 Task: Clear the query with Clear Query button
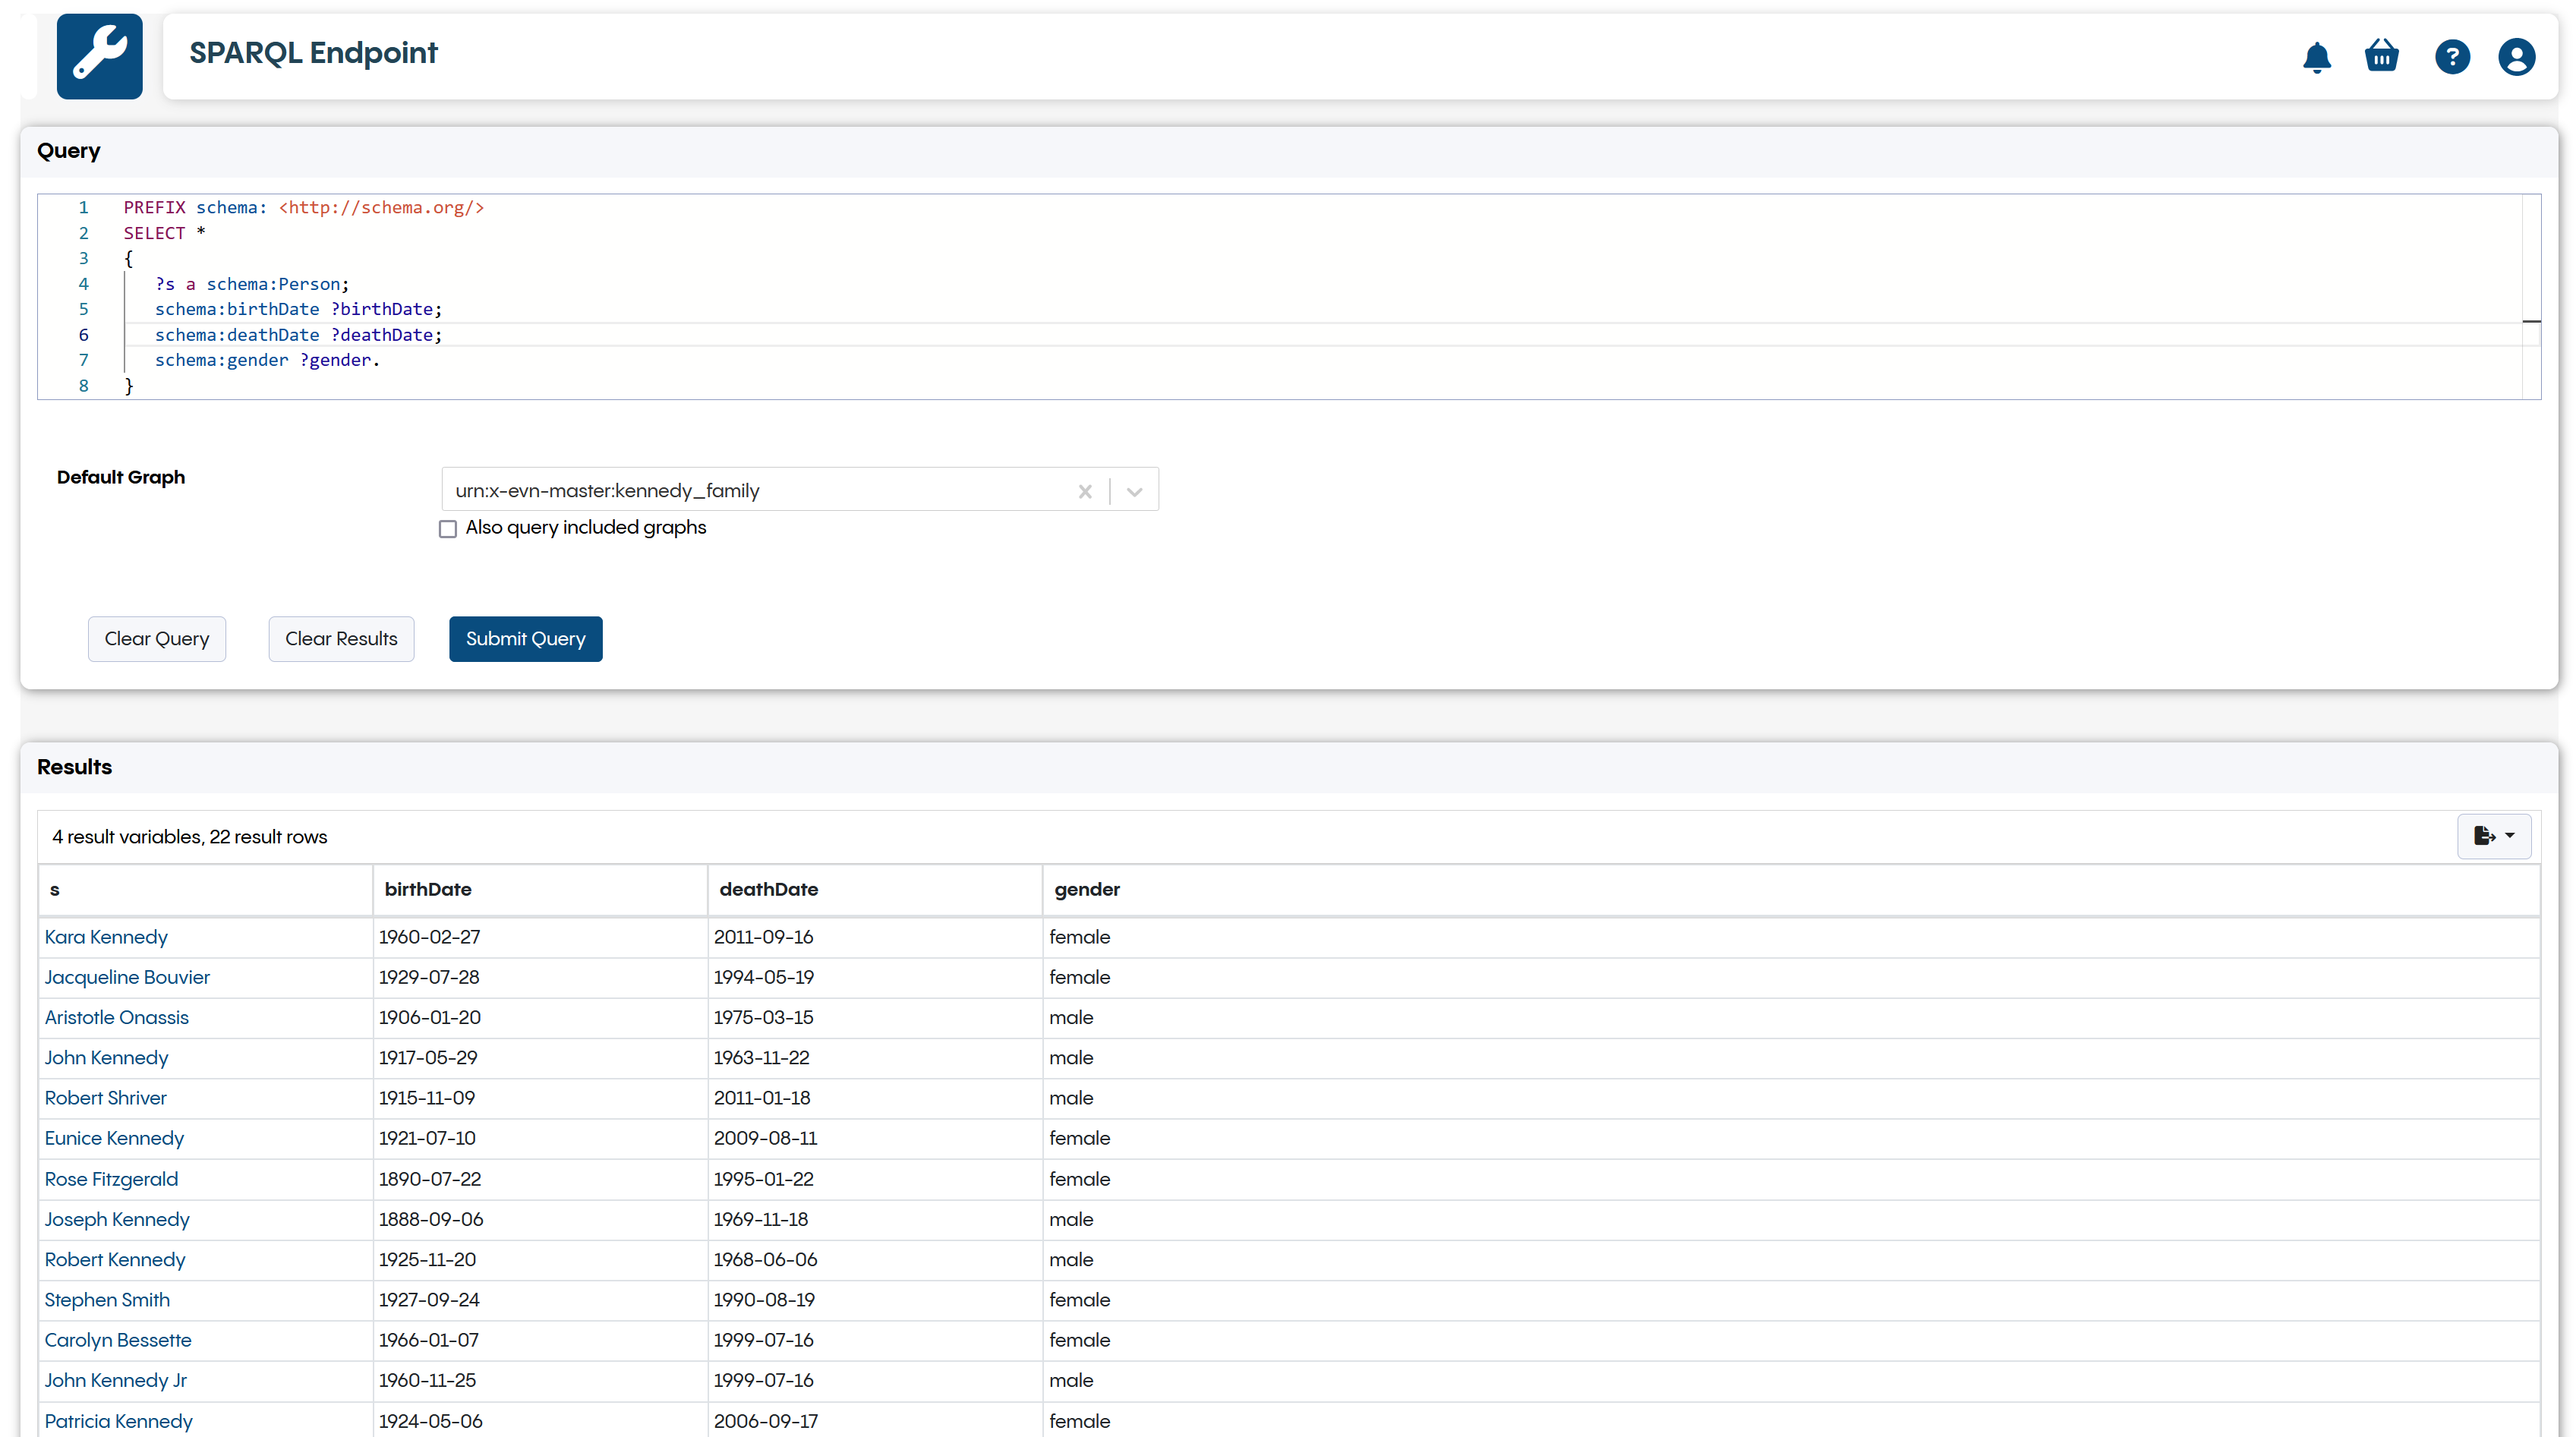(156, 638)
